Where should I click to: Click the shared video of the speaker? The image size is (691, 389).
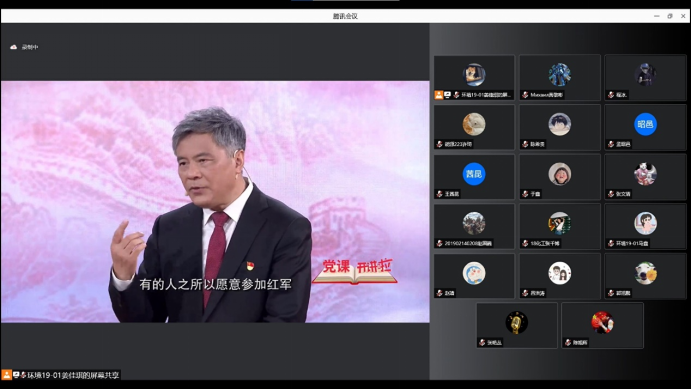(215, 202)
